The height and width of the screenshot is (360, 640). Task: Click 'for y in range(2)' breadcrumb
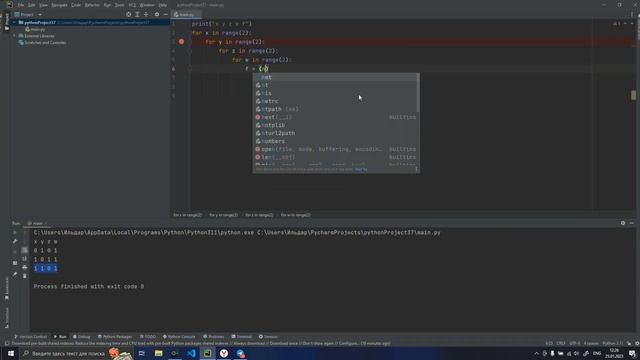(223, 215)
